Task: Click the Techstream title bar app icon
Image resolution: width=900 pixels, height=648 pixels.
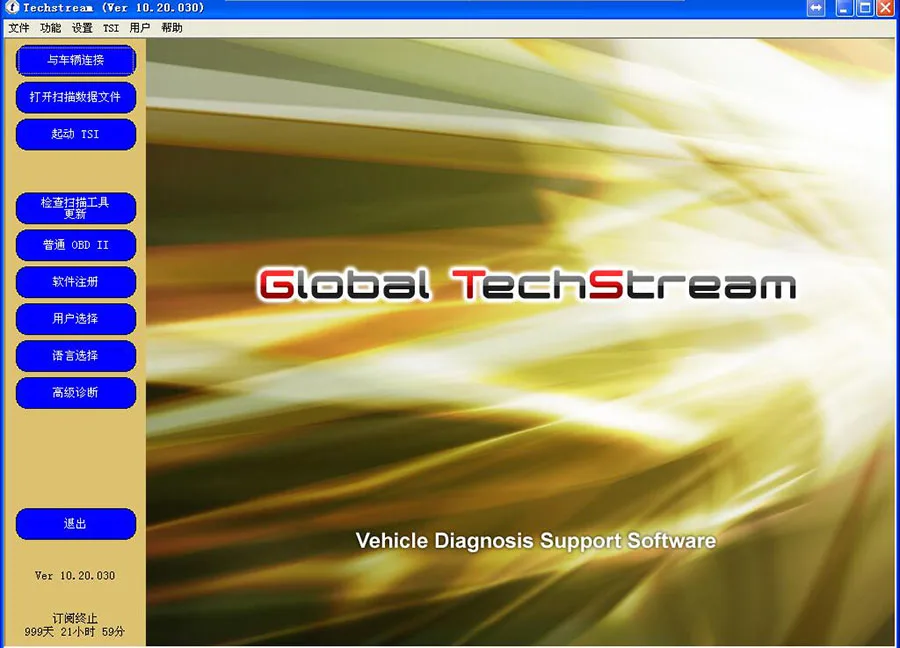Action: click(x=11, y=7)
